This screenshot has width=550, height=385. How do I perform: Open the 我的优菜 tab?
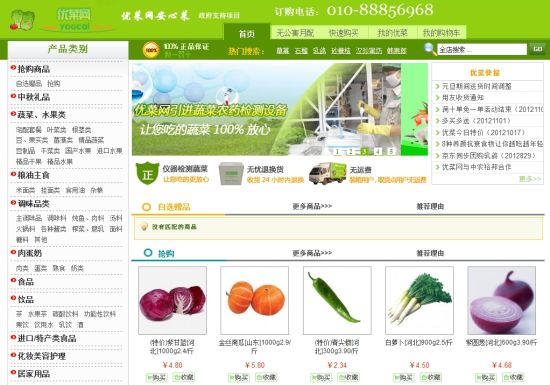(x=393, y=33)
